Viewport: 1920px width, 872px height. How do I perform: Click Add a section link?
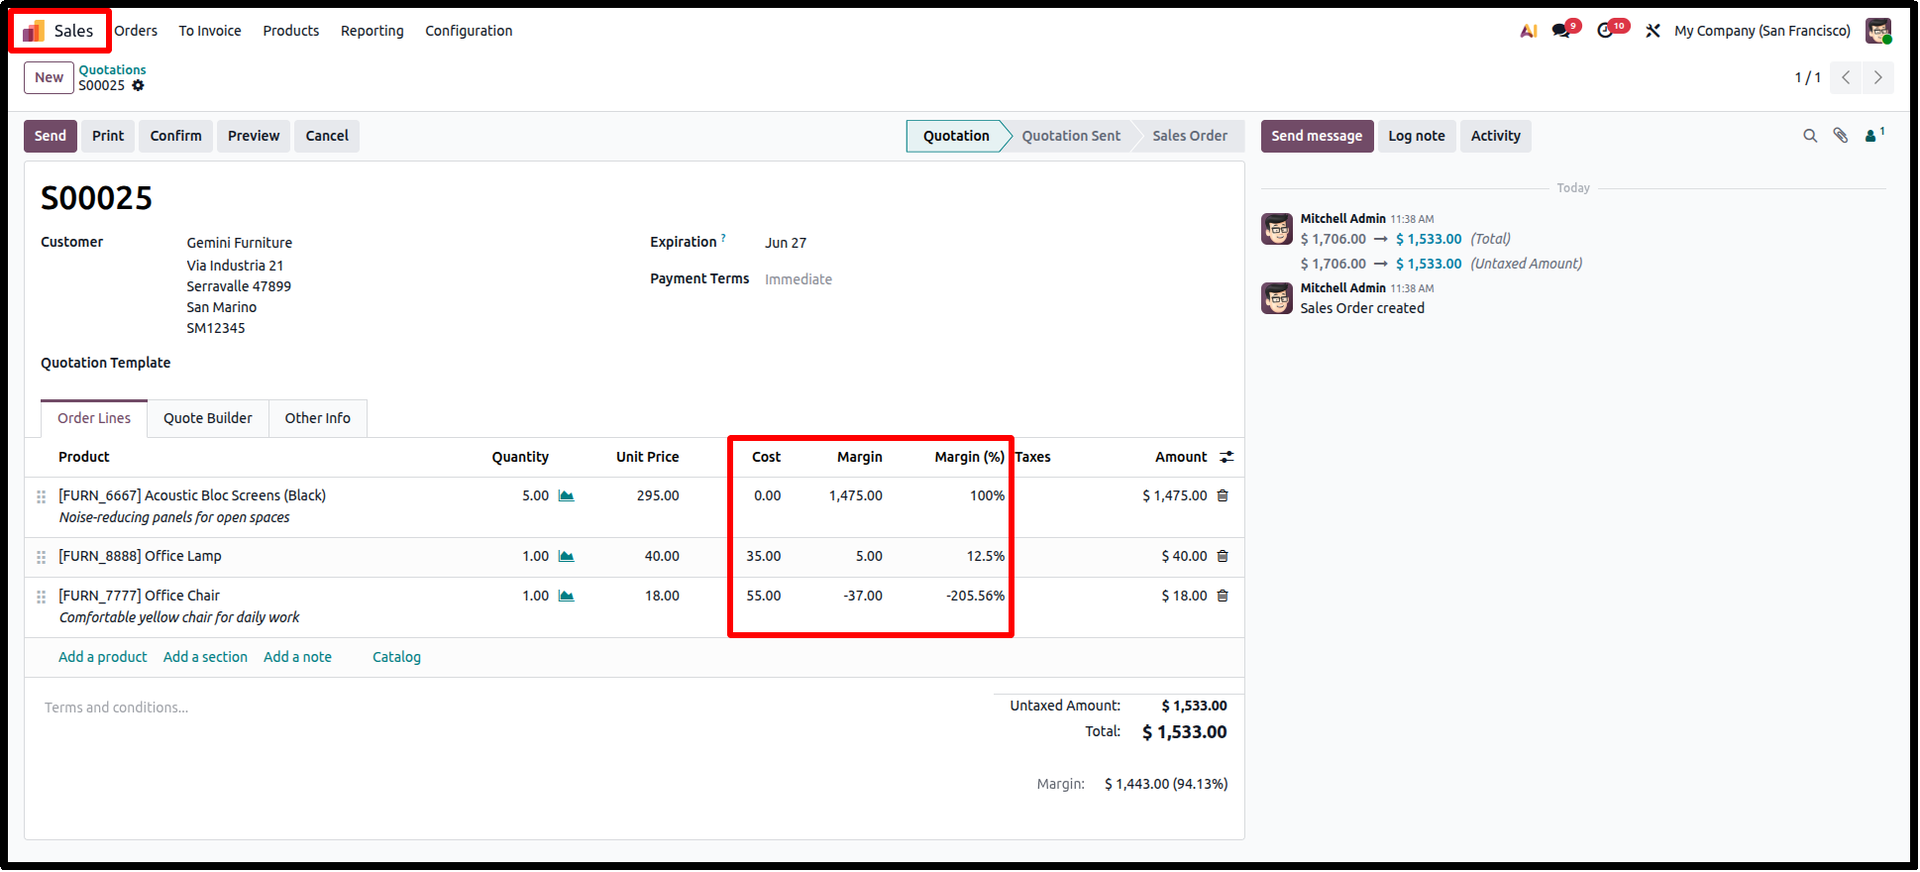click(x=205, y=657)
